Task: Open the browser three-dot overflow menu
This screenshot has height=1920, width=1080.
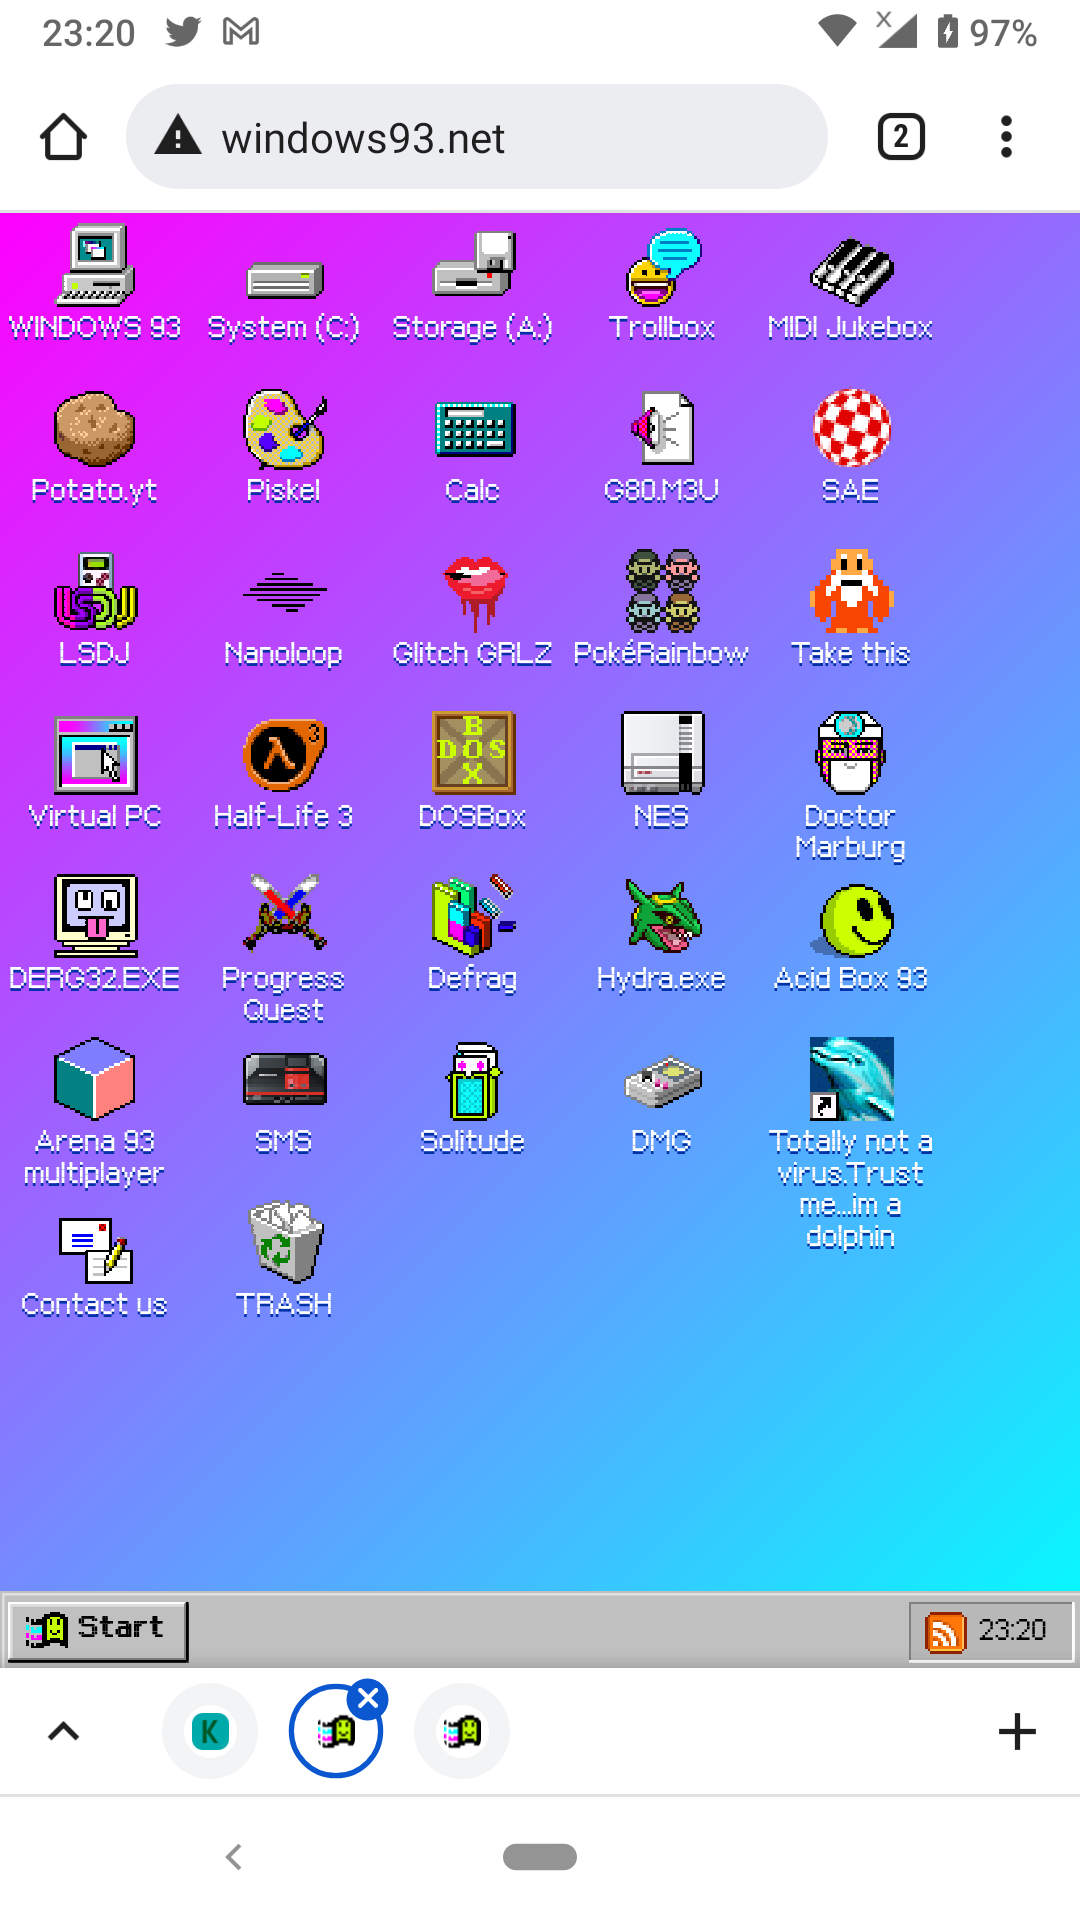Action: 1006,137
